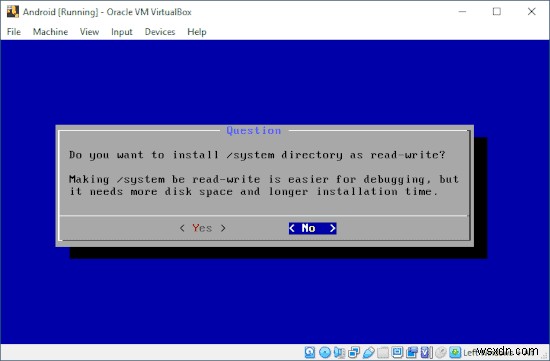This screenshot has height=361, width=550.
Task: Click the hard disk activity status icon
Action: click(310, 352)
